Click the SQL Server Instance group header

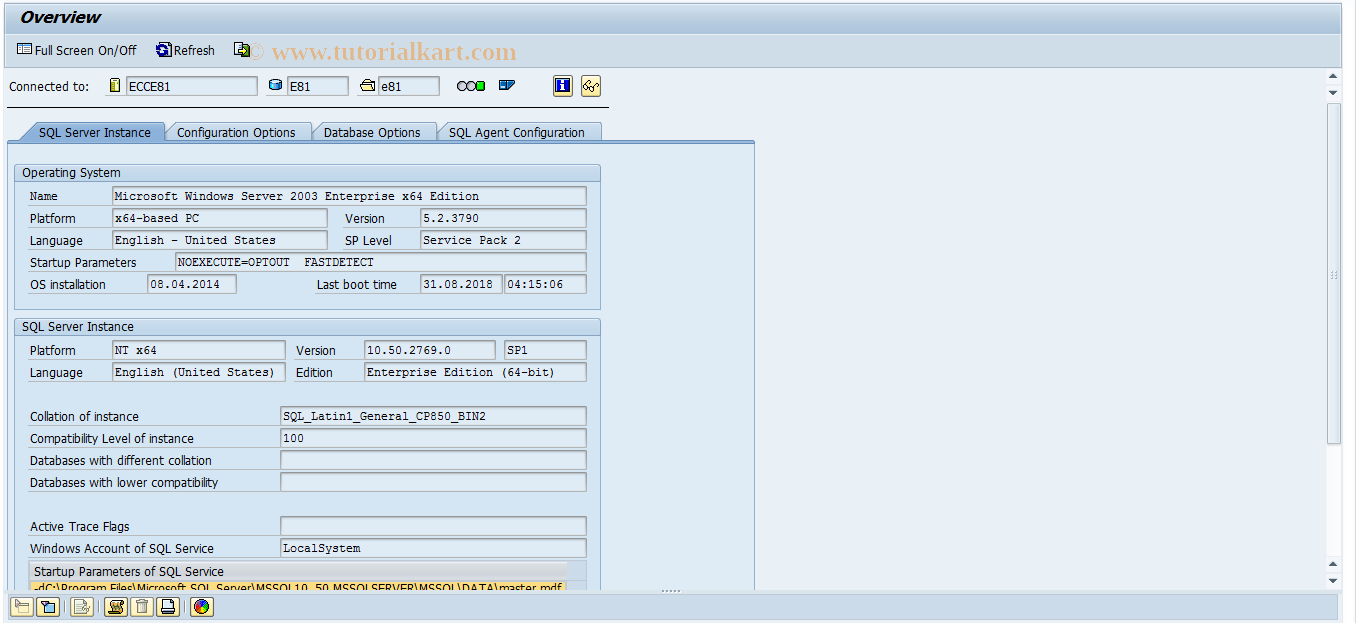[308, 327]
